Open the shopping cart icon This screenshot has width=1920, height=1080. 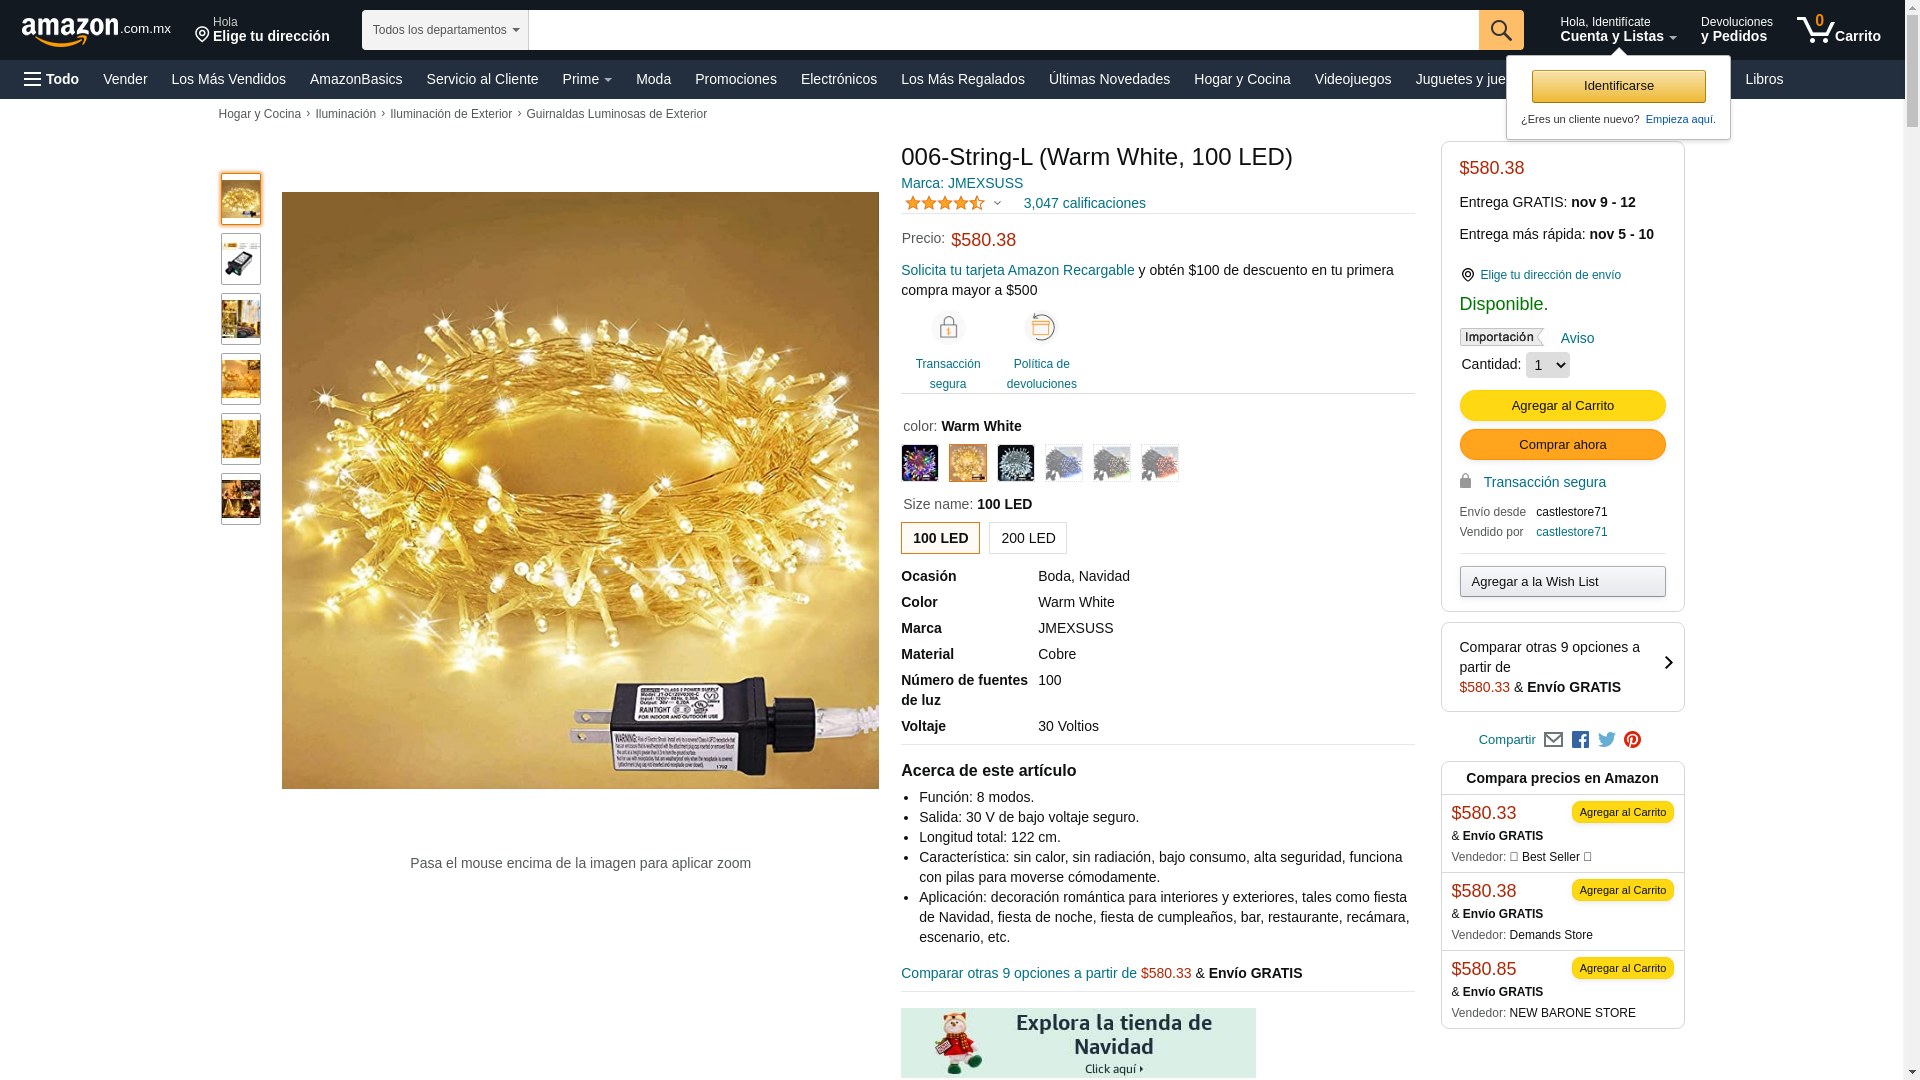tap(1838, 30)
